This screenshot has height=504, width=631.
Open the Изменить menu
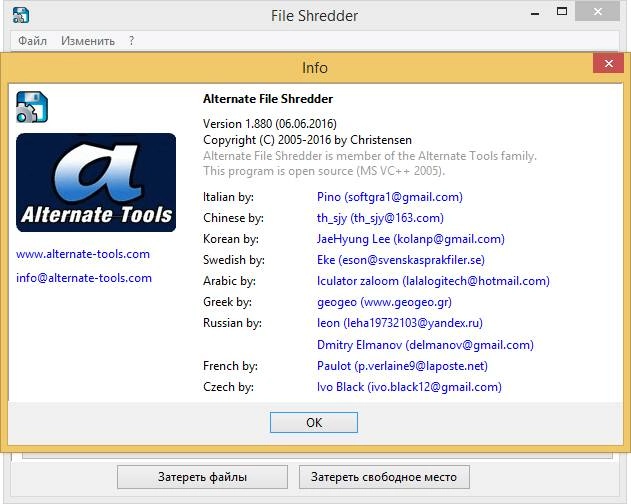88,41
